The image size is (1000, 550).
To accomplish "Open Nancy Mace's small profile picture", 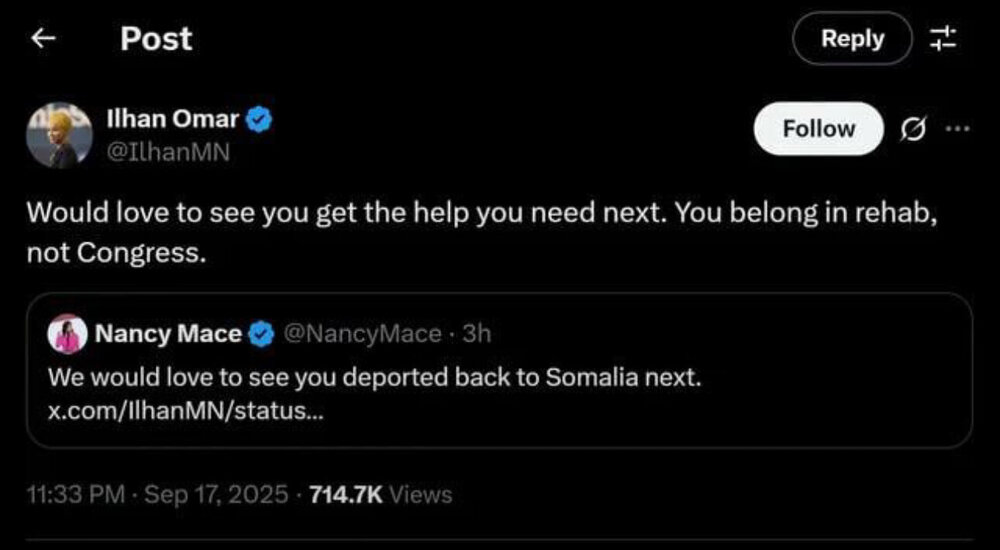I will pos(67,334).
